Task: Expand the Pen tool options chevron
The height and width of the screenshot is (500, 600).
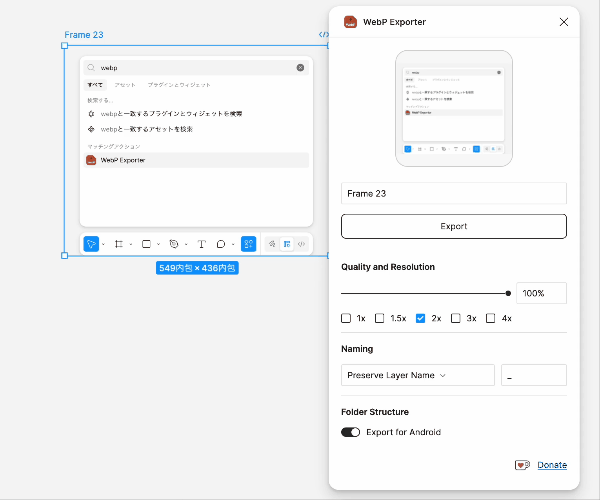Action: [186, 244]
